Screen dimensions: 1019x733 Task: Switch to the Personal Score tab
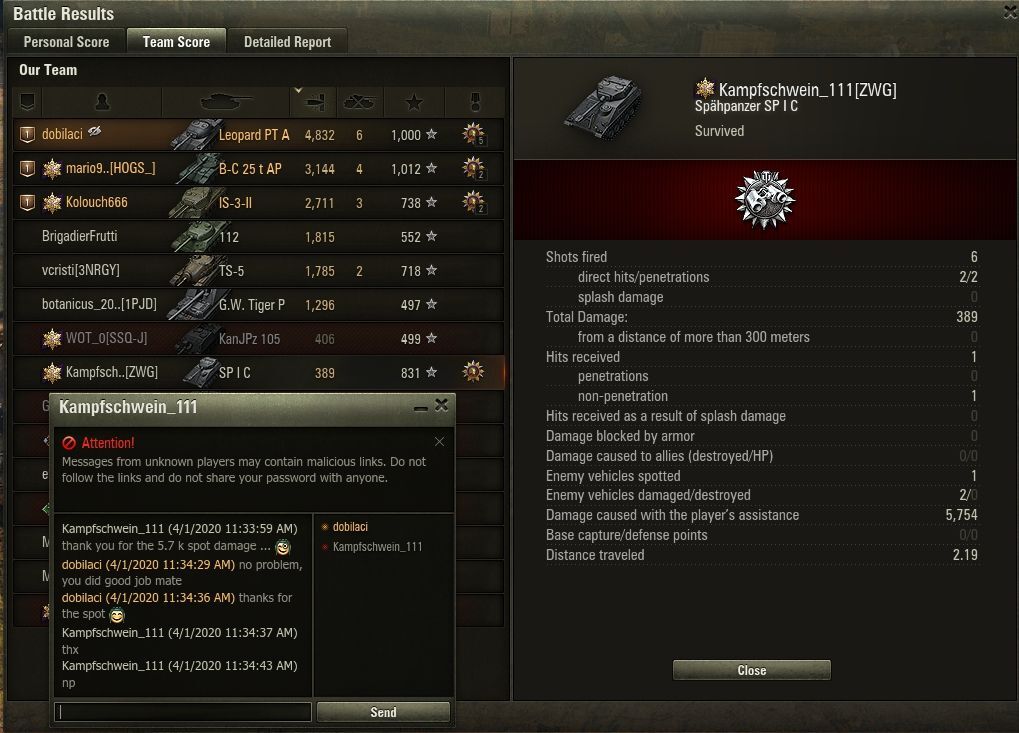[66, 42]
